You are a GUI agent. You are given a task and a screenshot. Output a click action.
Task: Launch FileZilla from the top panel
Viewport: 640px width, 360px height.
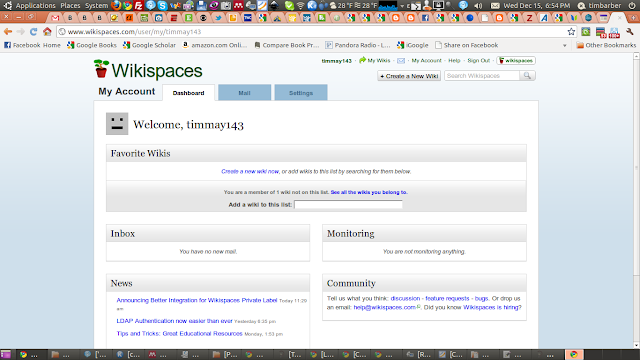tap(139, 5)
